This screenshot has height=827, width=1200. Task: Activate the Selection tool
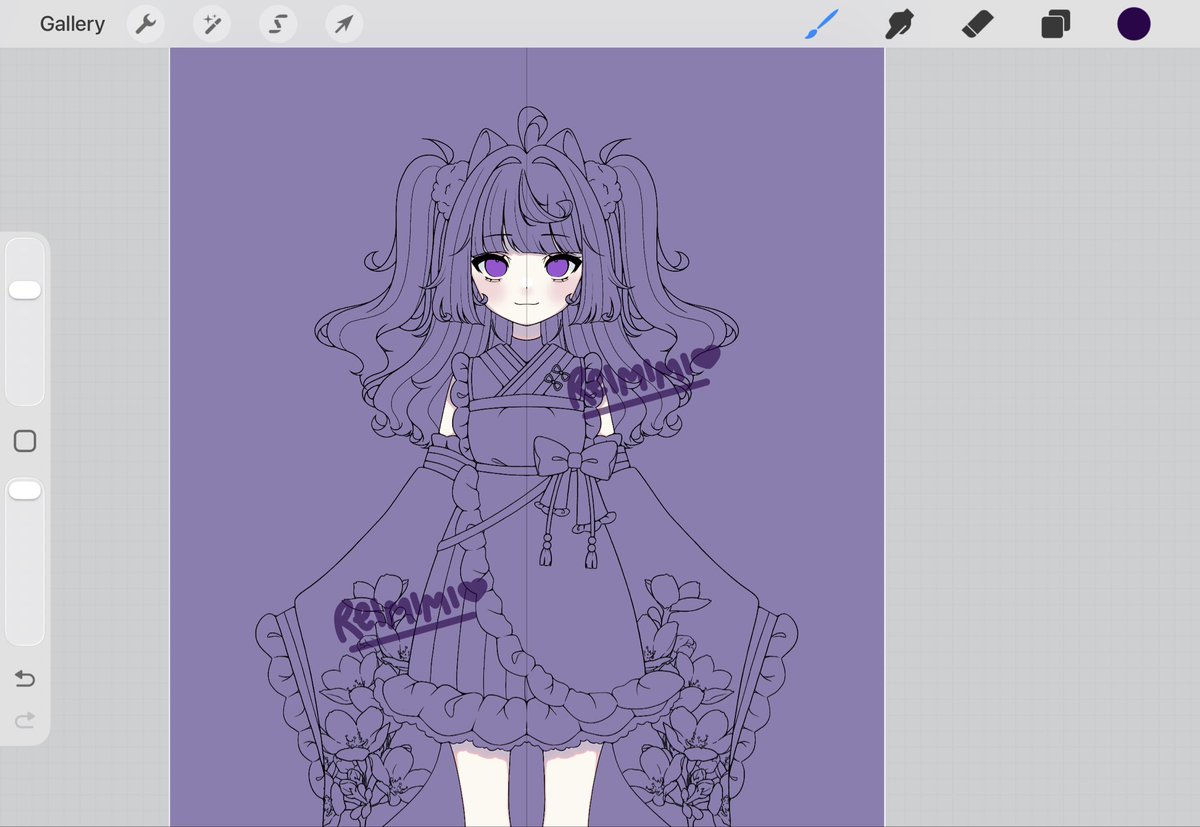pyautogui.click(x=277, y=23)
